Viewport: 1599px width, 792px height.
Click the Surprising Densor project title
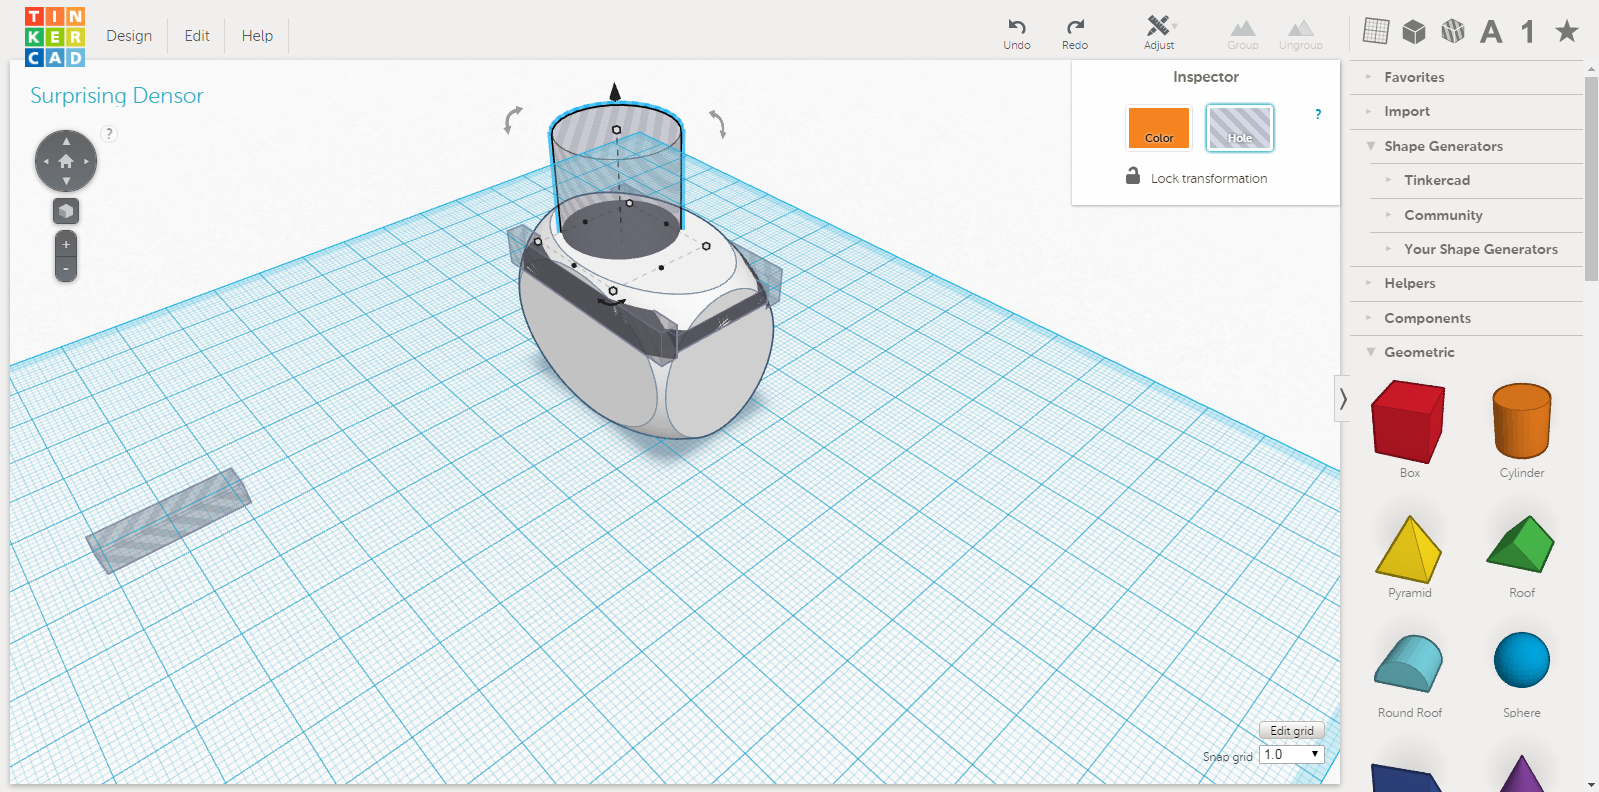117,95
